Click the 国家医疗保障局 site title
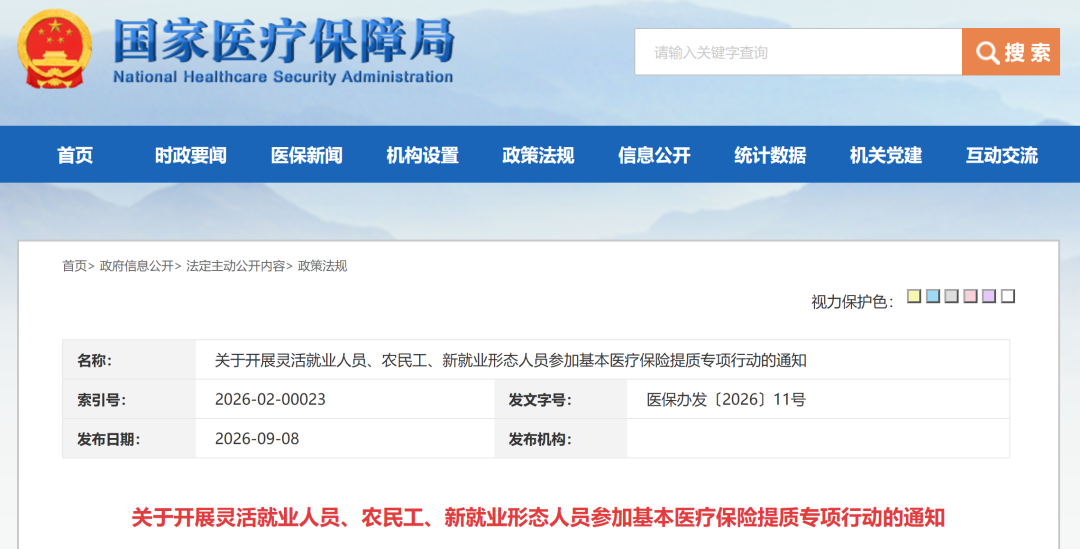 [x=284, y=40]
